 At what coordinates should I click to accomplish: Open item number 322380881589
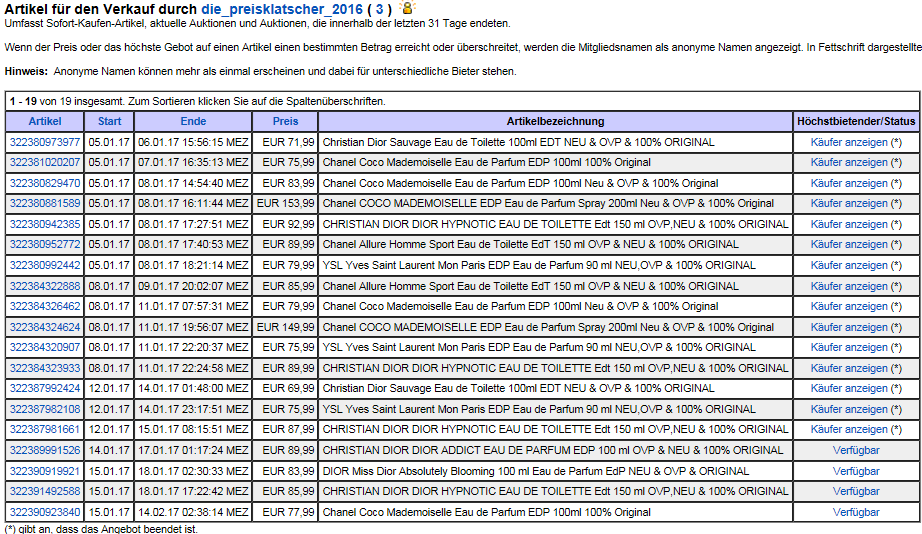point(45,203)
